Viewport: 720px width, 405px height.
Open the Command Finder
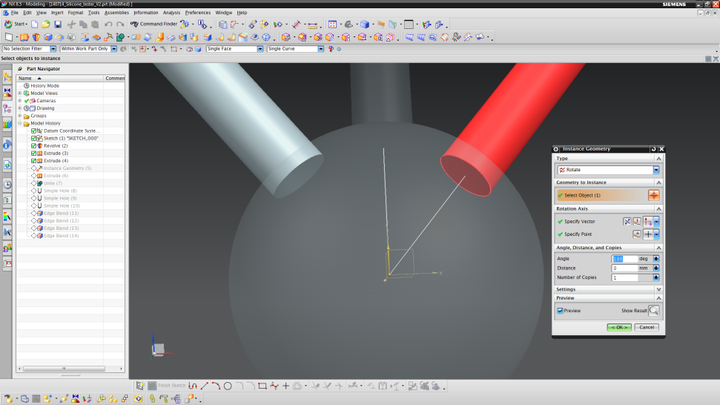coord(154,24)
